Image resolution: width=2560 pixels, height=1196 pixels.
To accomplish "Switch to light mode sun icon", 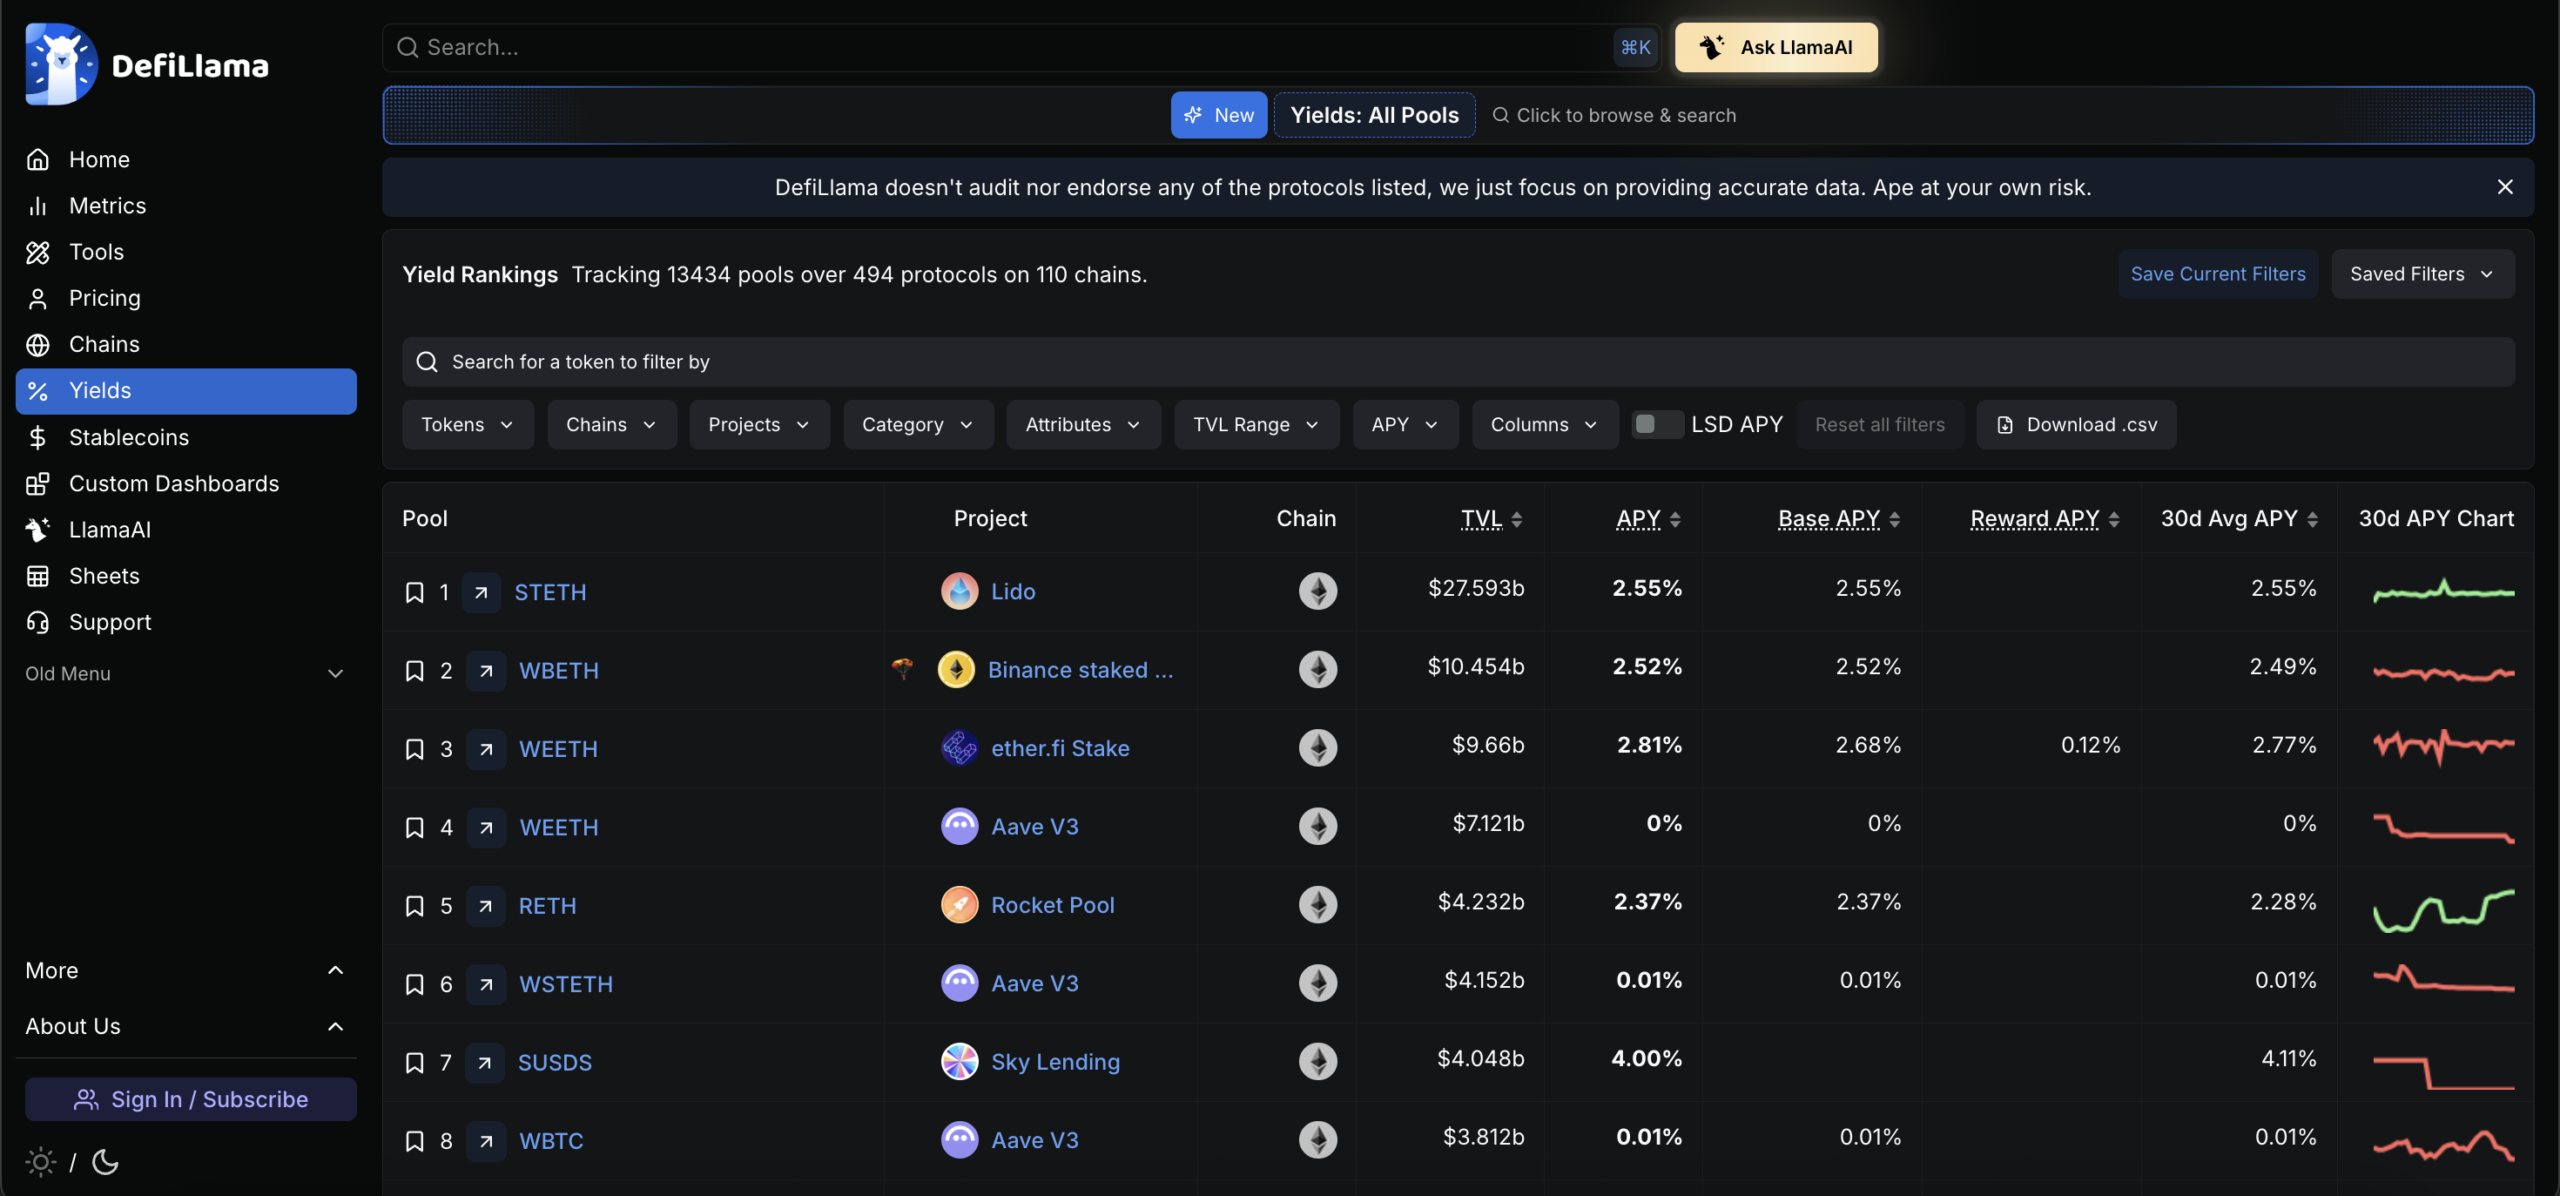I will [41, 1162].
